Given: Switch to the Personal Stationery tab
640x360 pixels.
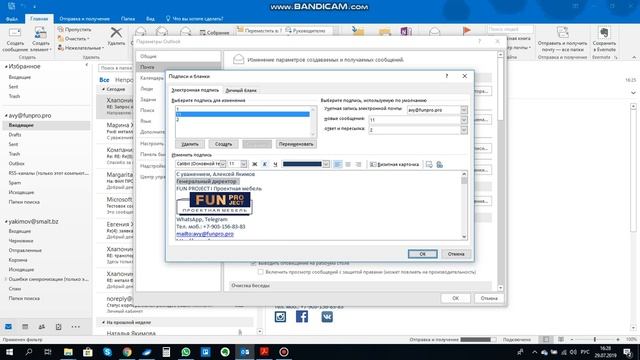Looking at the screenshot, I should [x=241, y=90].
